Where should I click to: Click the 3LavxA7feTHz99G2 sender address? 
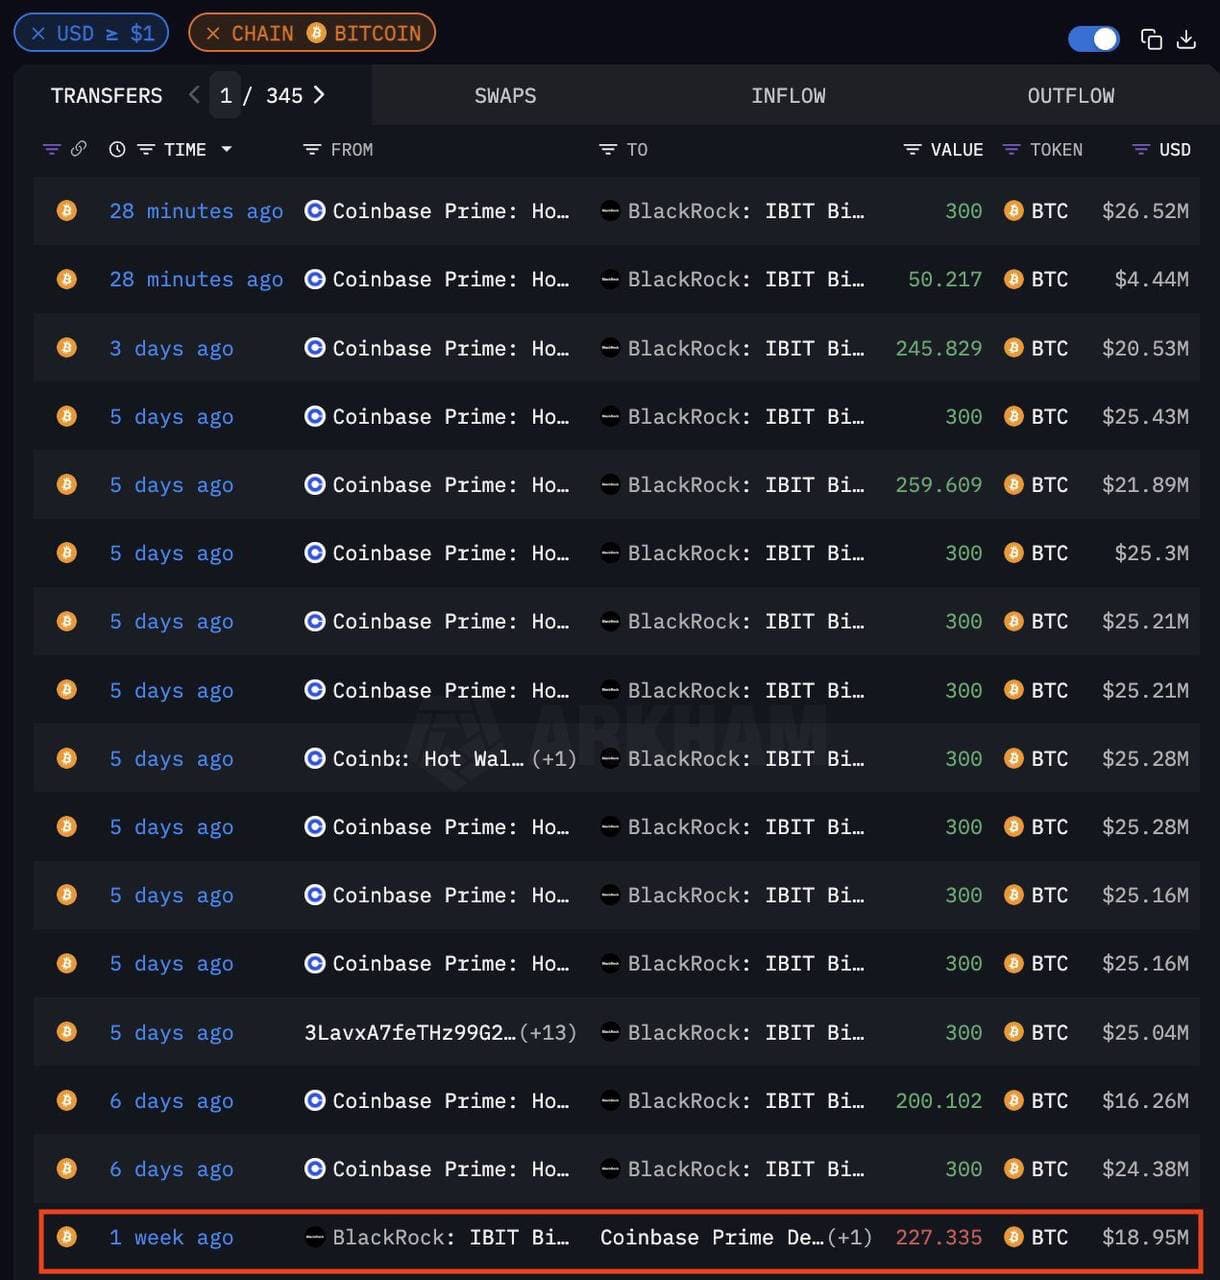pos(410,1032)
